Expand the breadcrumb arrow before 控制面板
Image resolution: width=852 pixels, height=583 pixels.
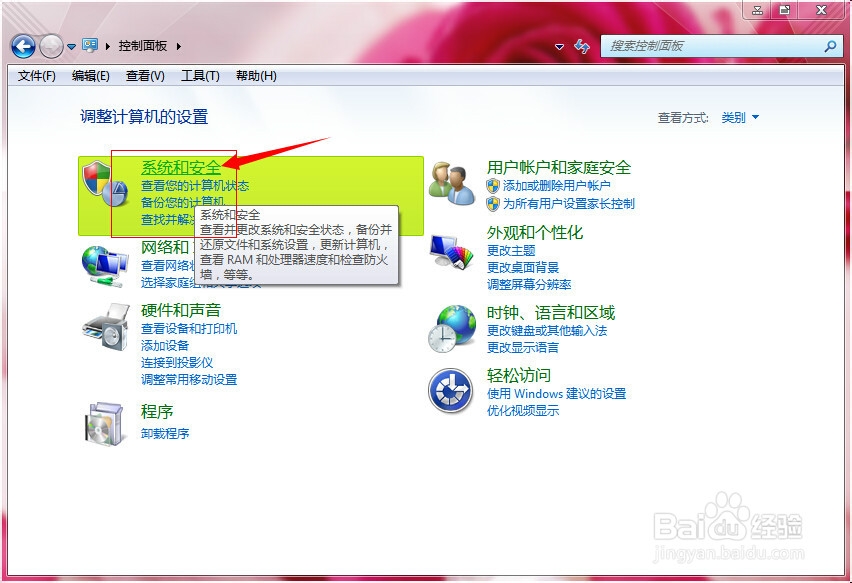tap(108, 47)
